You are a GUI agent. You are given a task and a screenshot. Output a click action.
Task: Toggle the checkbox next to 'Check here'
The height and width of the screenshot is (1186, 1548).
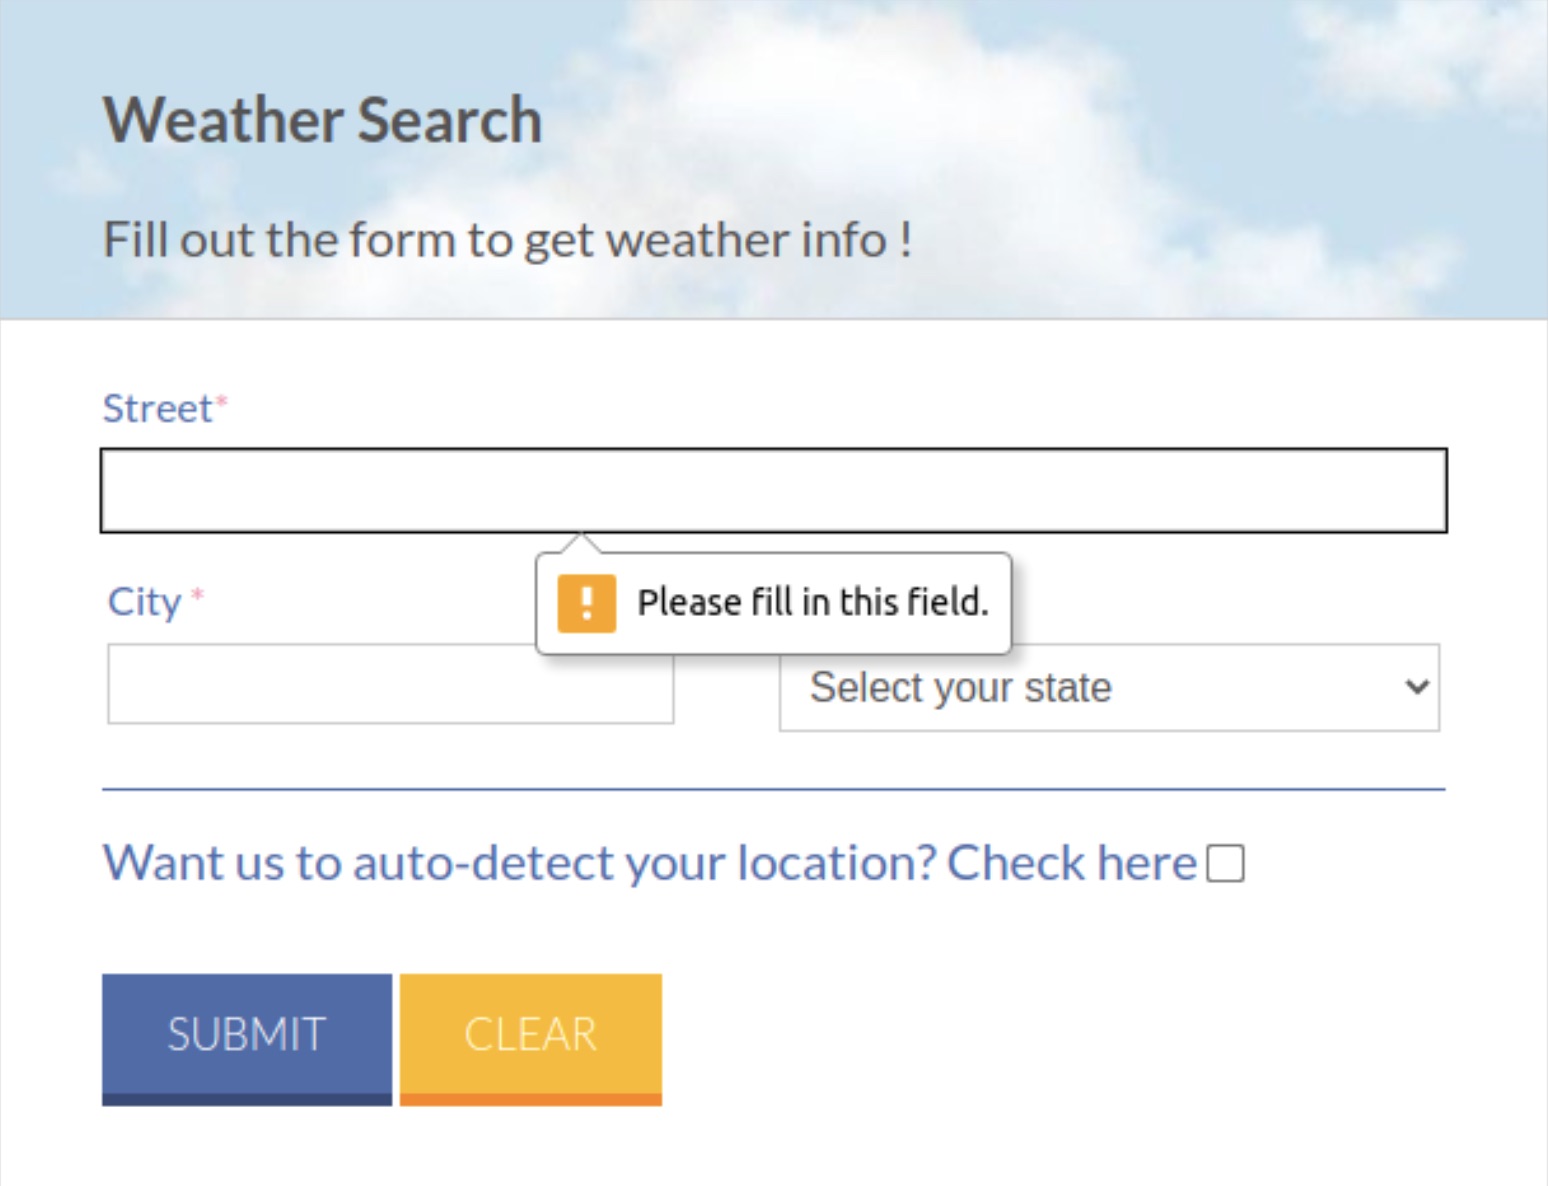point(1224,865)
